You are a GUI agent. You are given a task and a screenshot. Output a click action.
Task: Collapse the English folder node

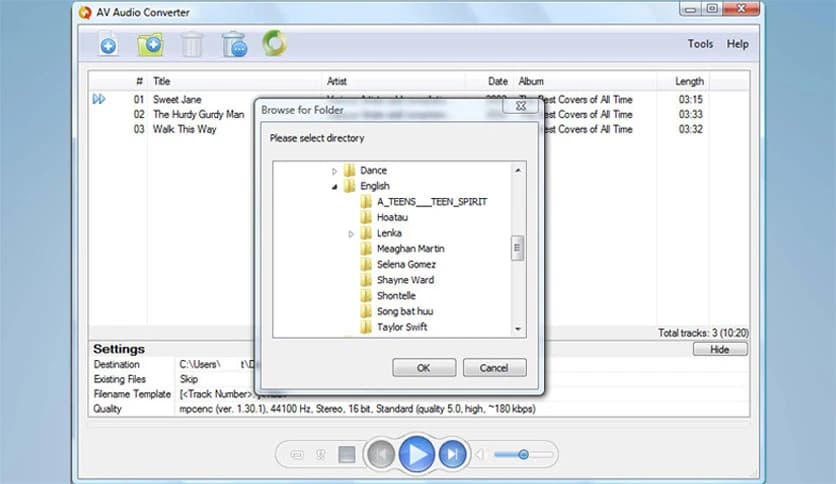(x=334, y=187)
